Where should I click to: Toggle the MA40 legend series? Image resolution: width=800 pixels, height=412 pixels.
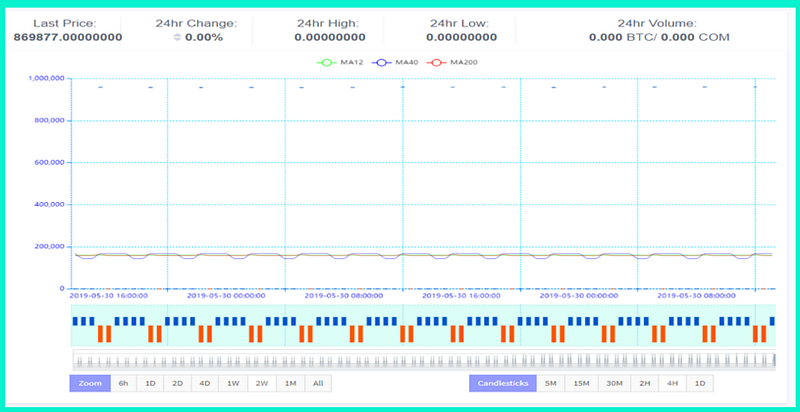(x=395, y=63)
